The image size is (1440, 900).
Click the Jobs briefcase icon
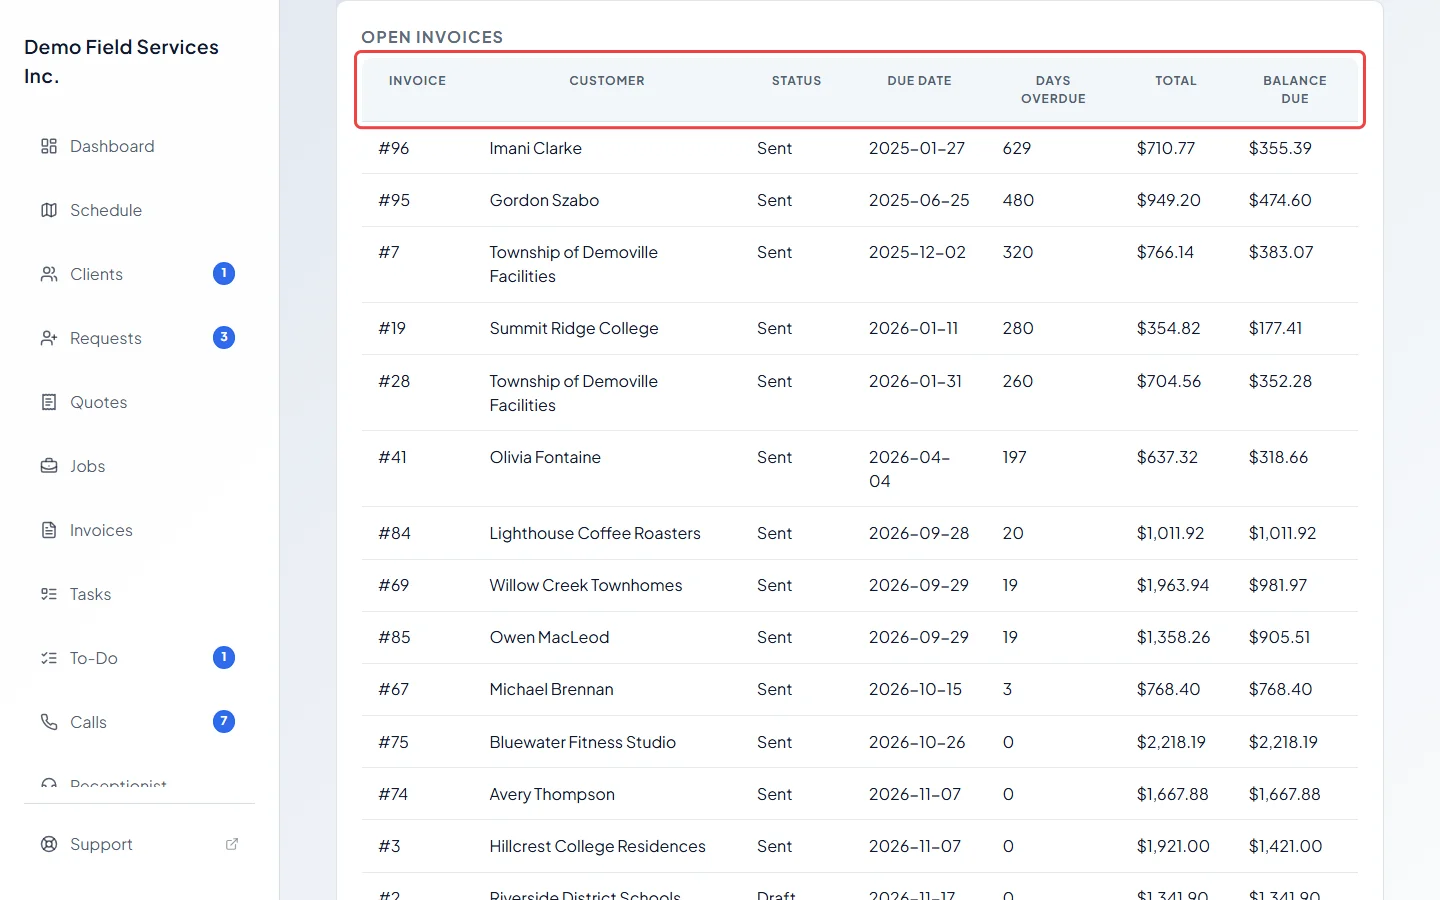pyautogui.click(x=49, y=466)
